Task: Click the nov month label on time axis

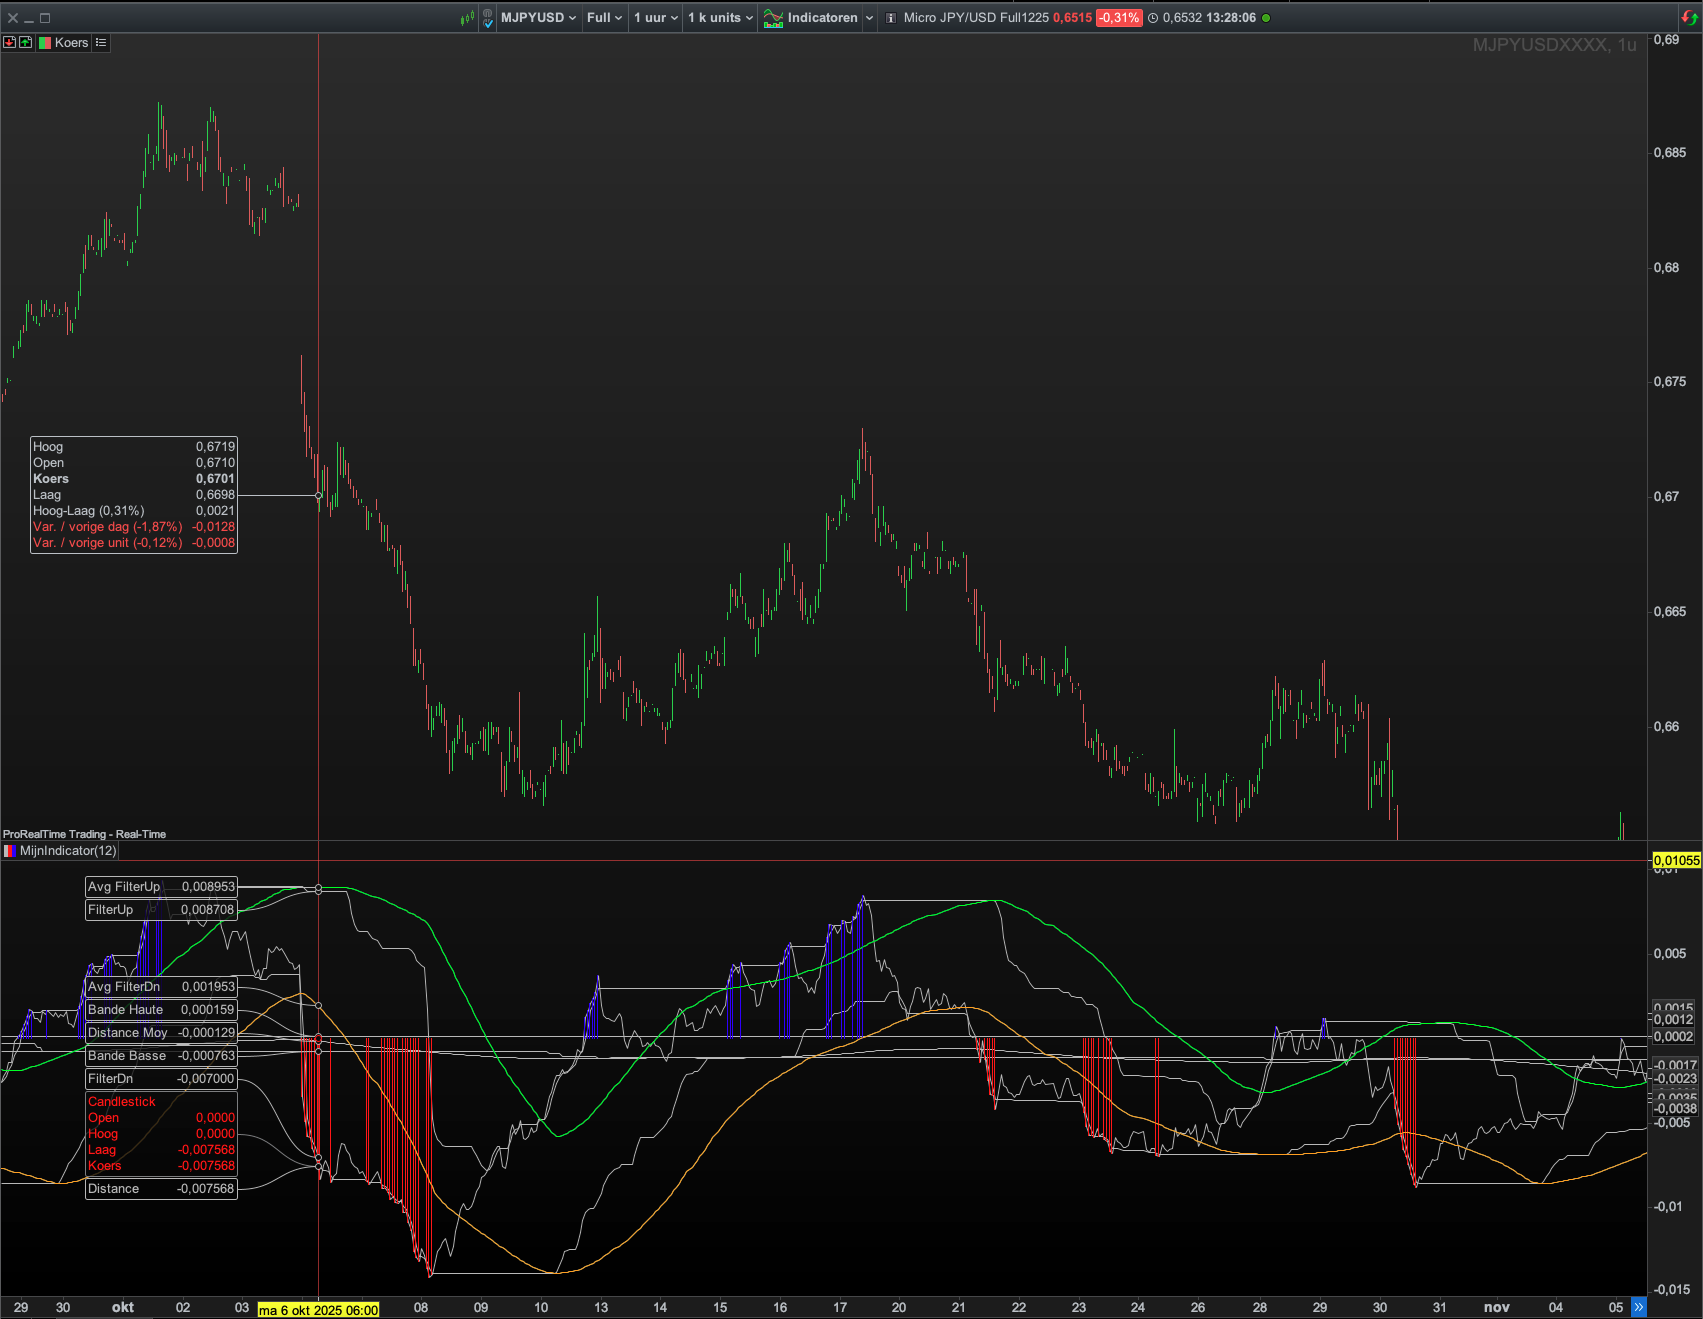Action: (1497, 1307)
